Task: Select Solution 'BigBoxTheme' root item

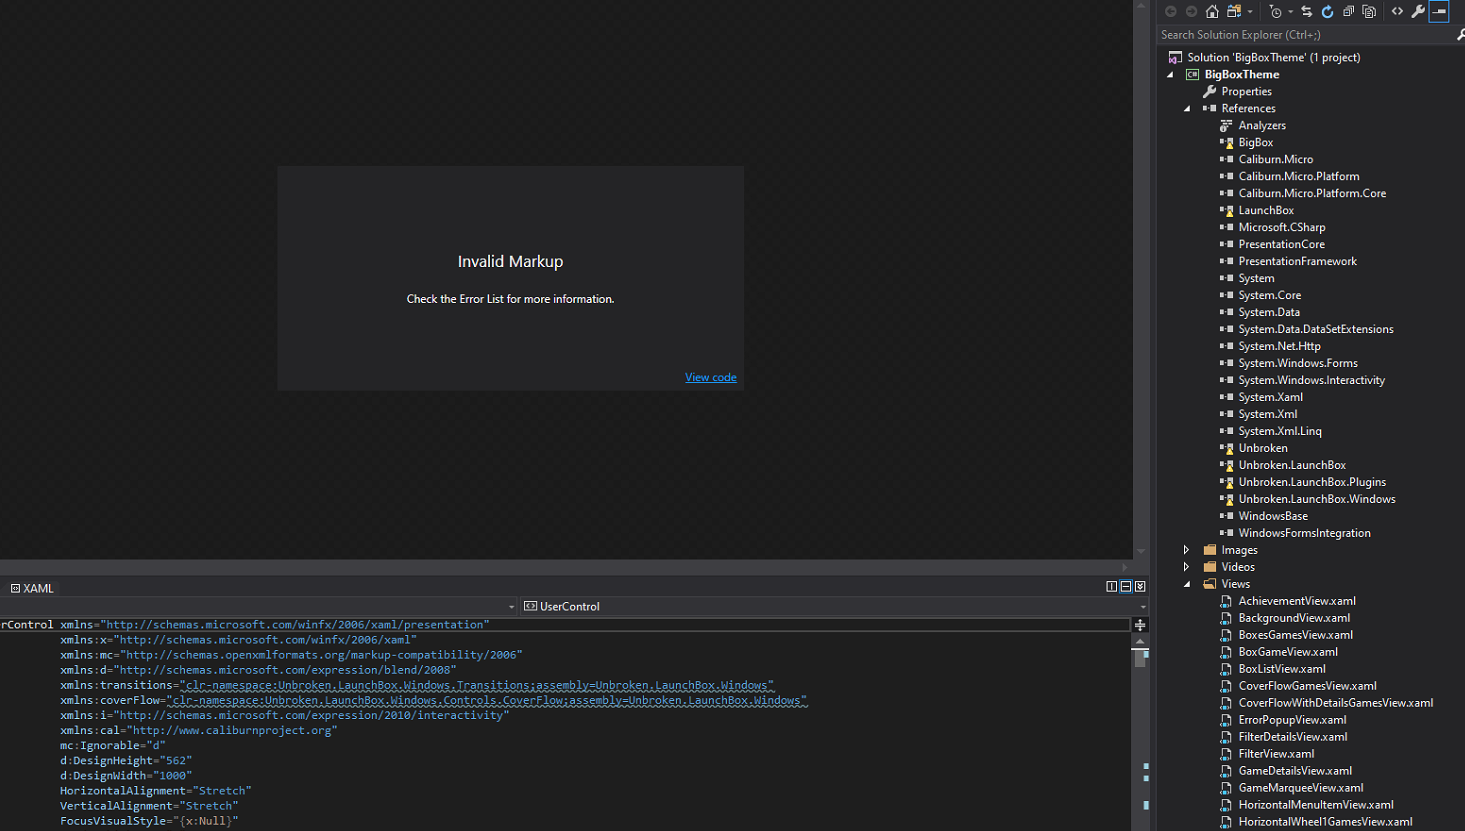Action: click(1273, 57)
